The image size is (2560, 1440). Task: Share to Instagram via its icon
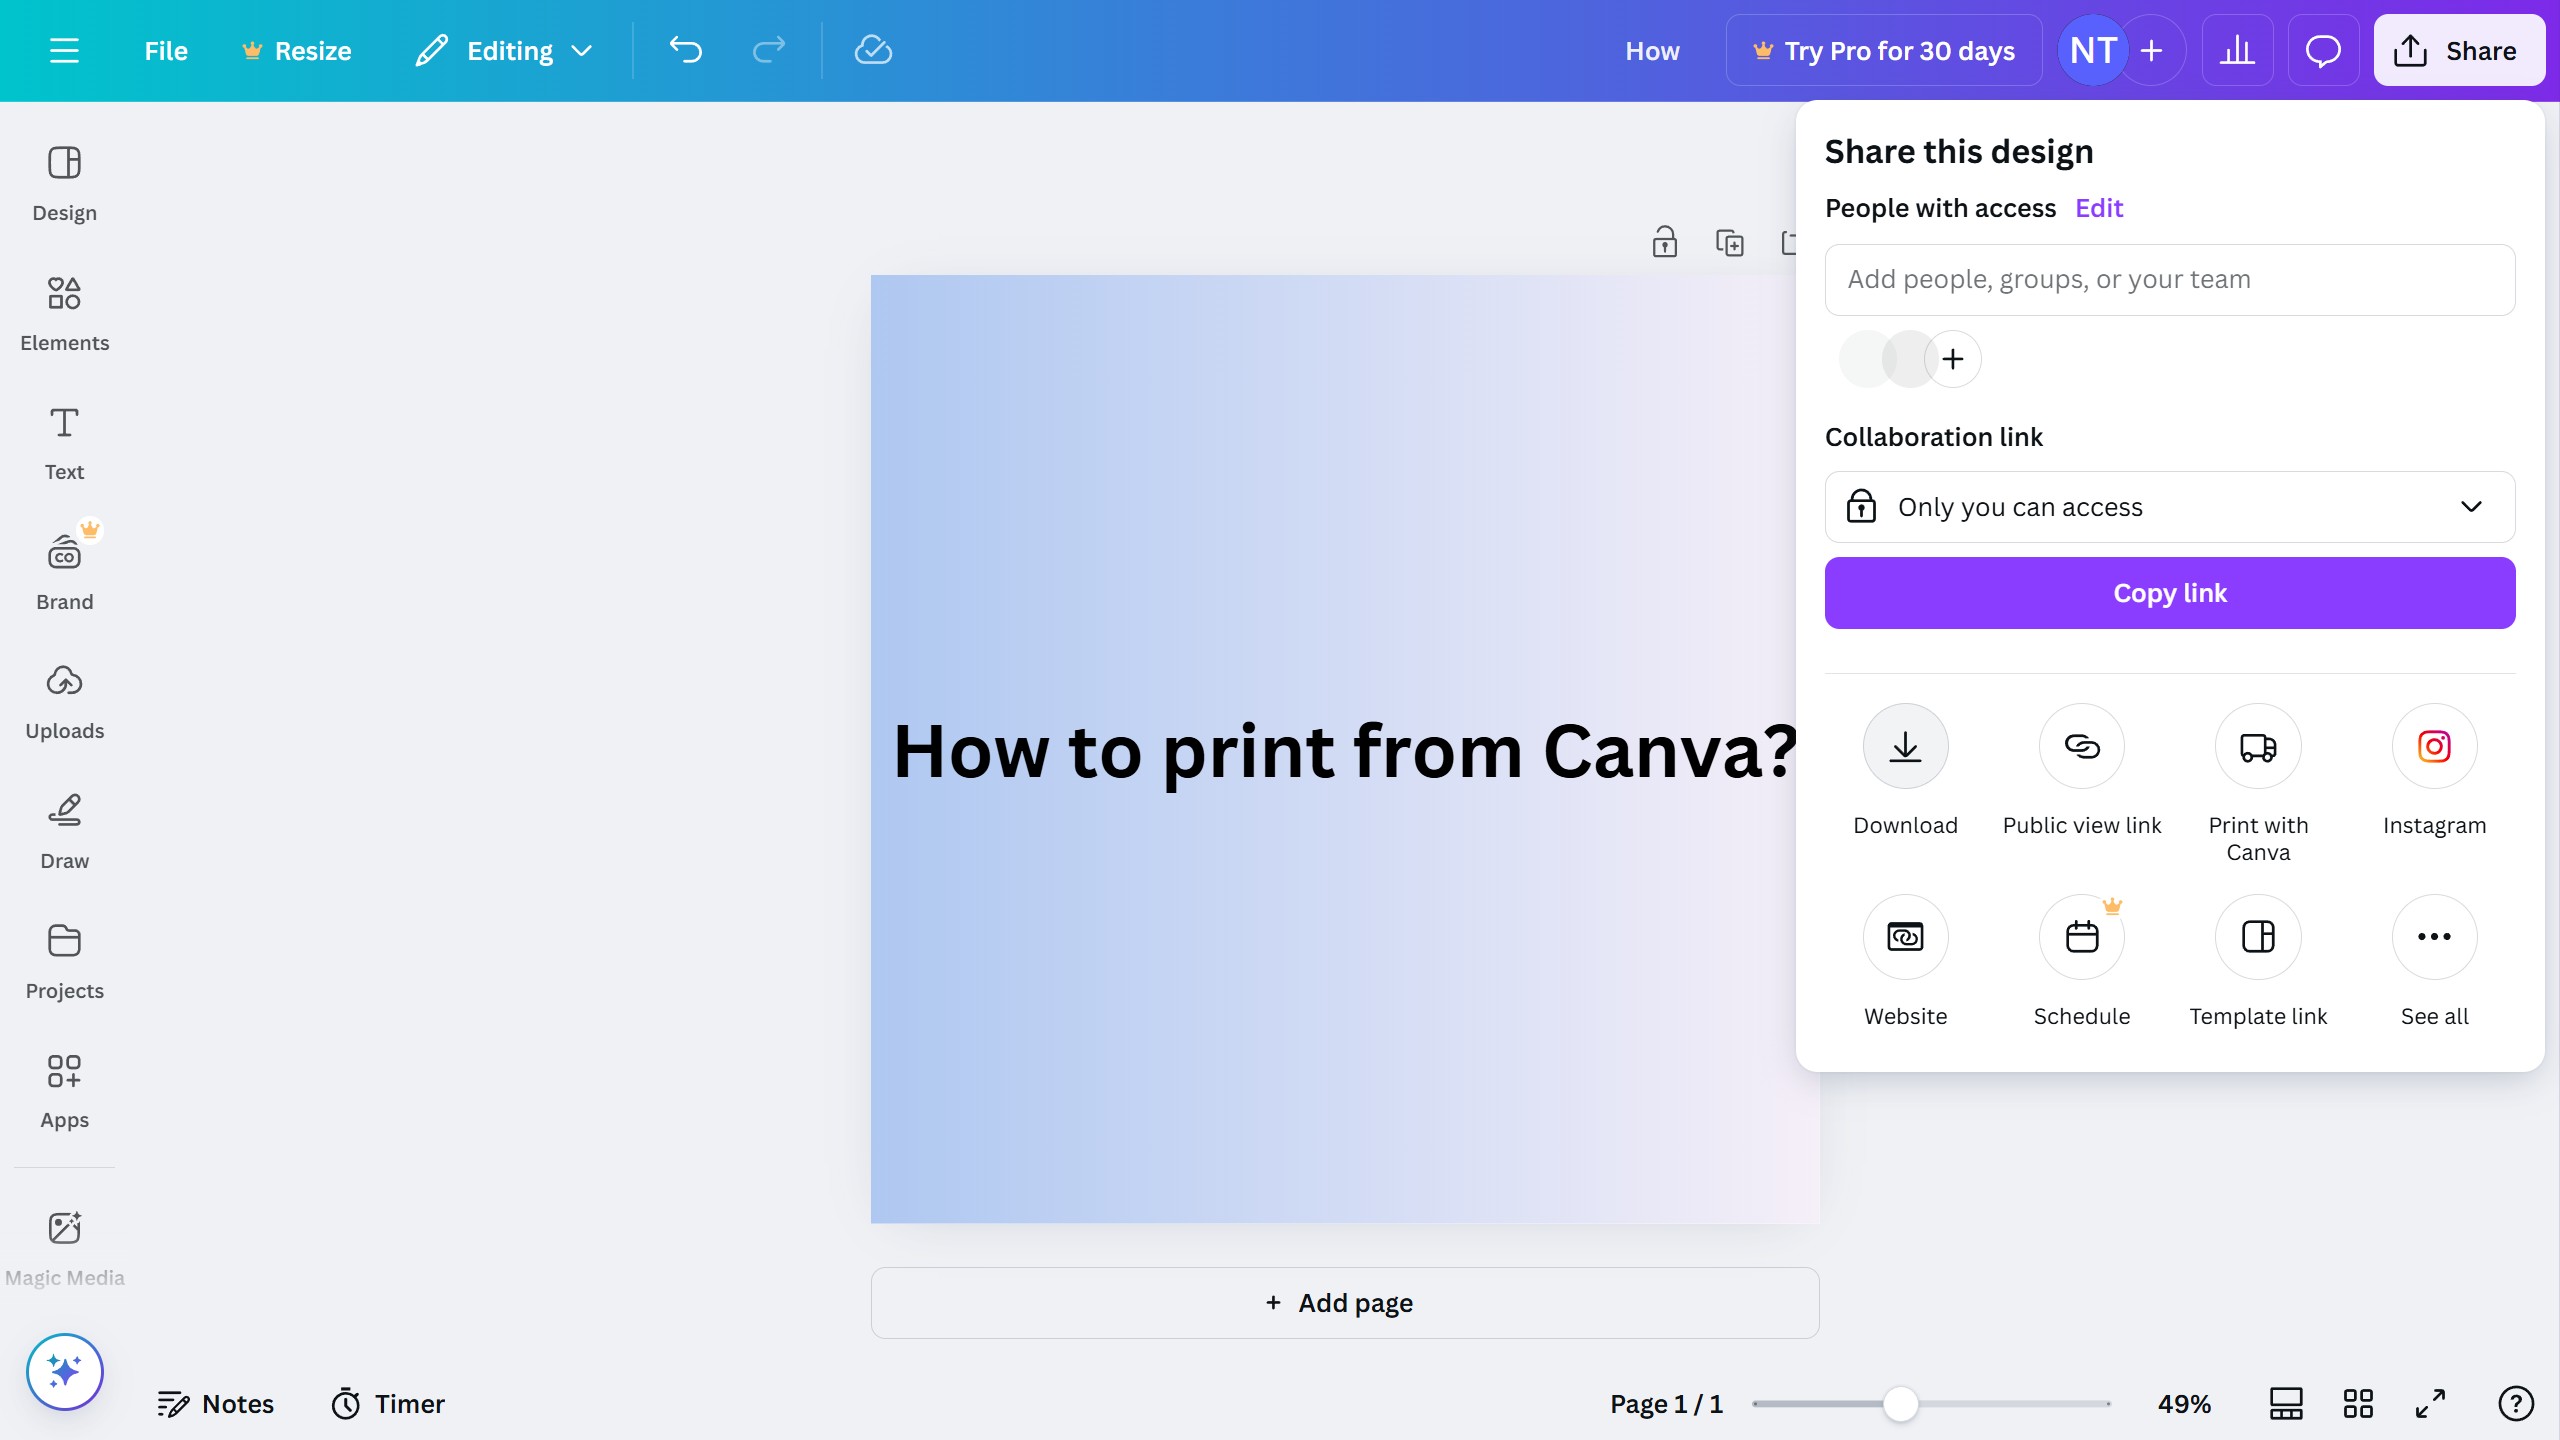[2434, 746]
